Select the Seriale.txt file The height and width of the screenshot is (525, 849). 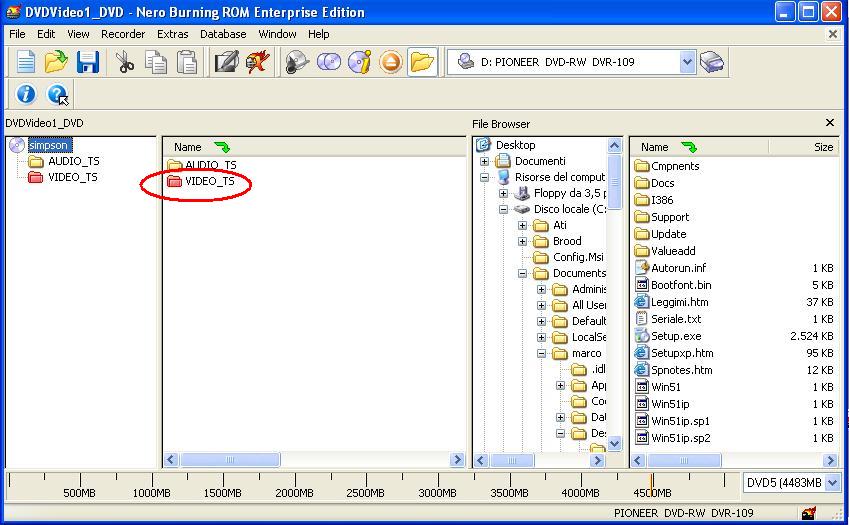pos(676,319)
